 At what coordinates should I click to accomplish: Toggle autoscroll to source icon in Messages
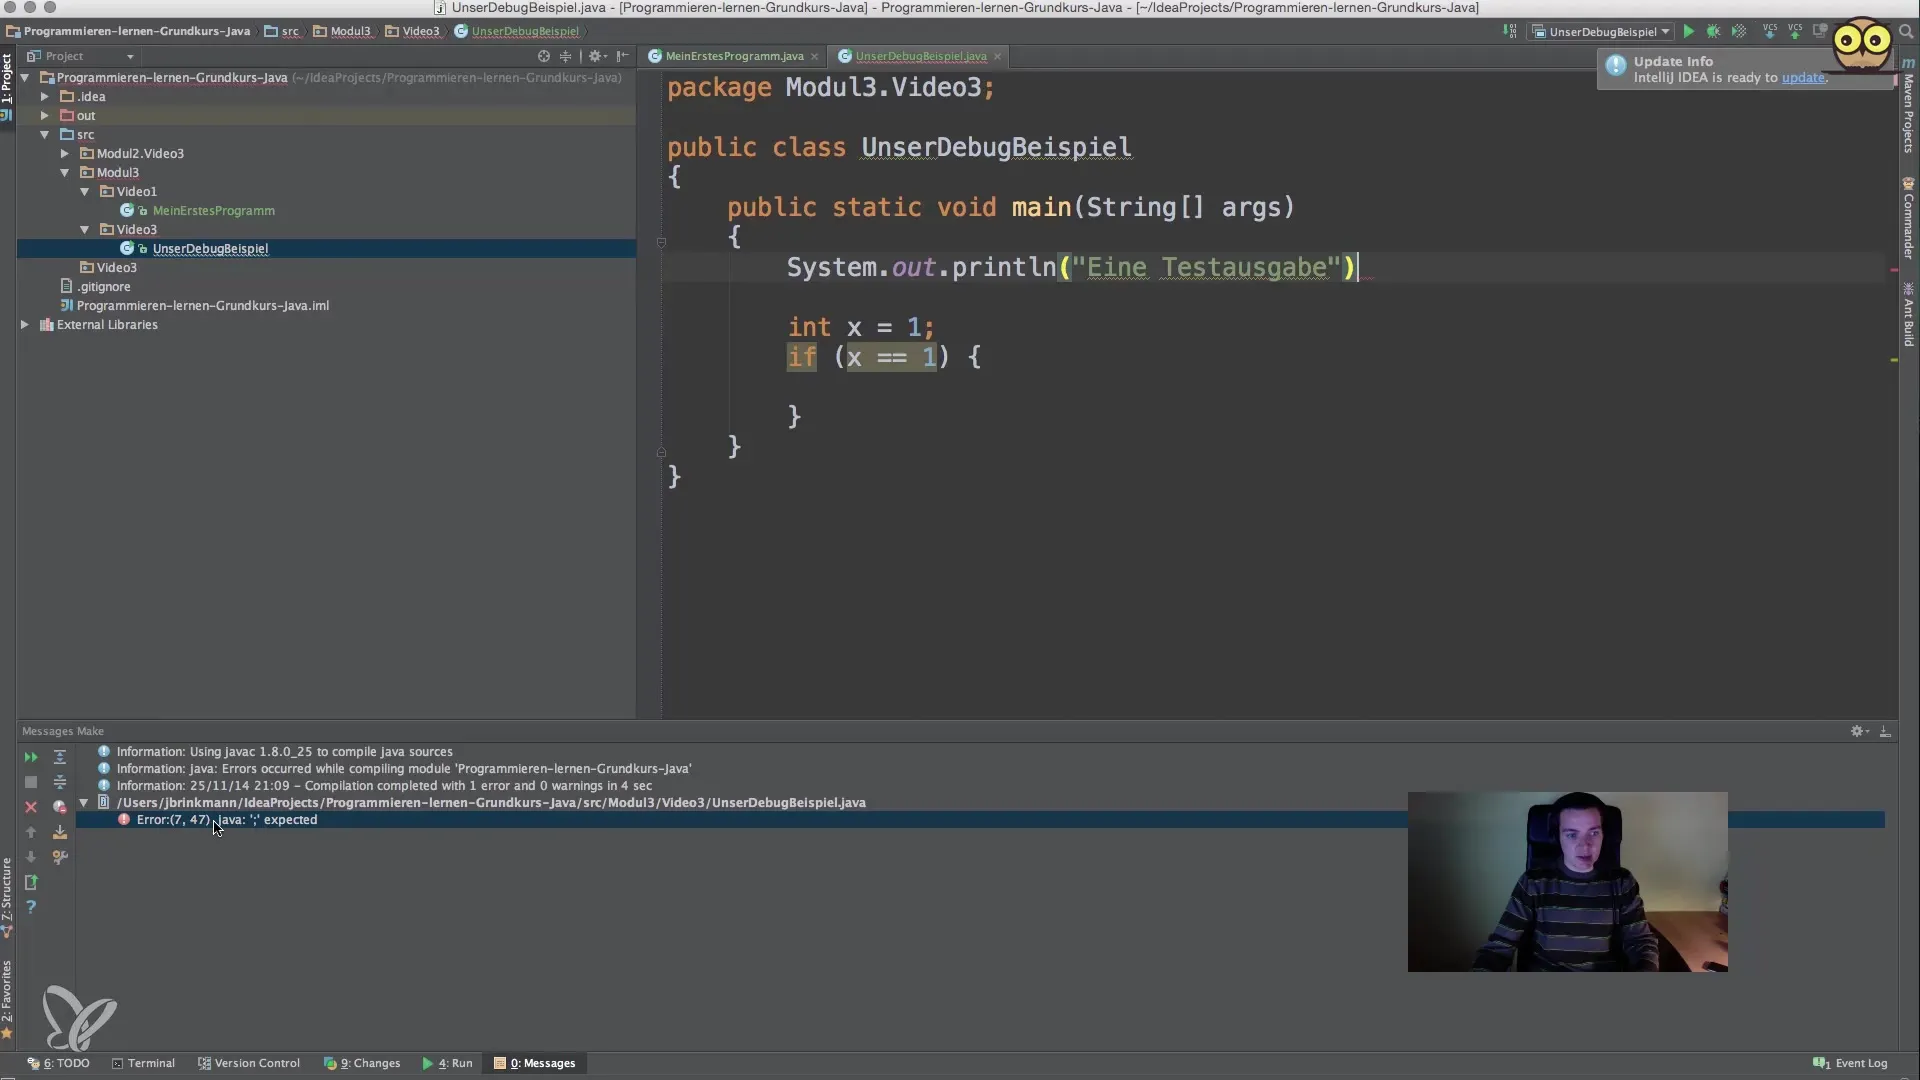60,832
